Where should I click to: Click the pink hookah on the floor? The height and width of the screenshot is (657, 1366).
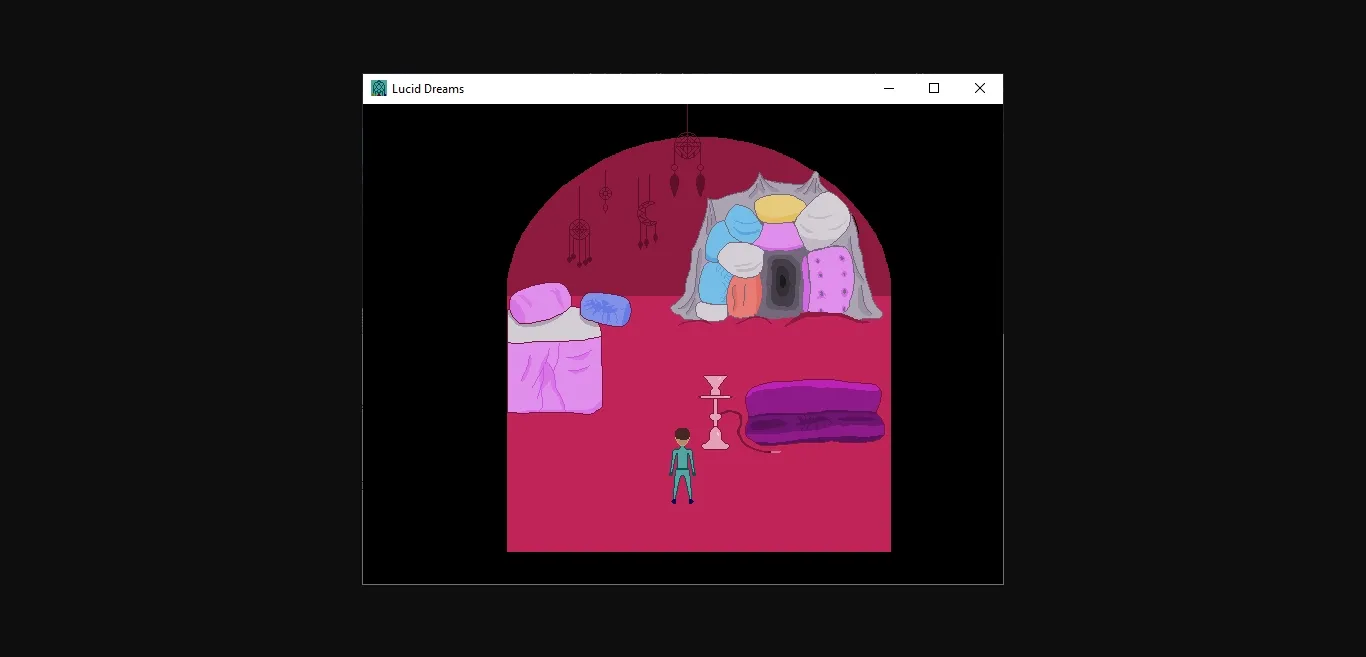coord(714,414)
